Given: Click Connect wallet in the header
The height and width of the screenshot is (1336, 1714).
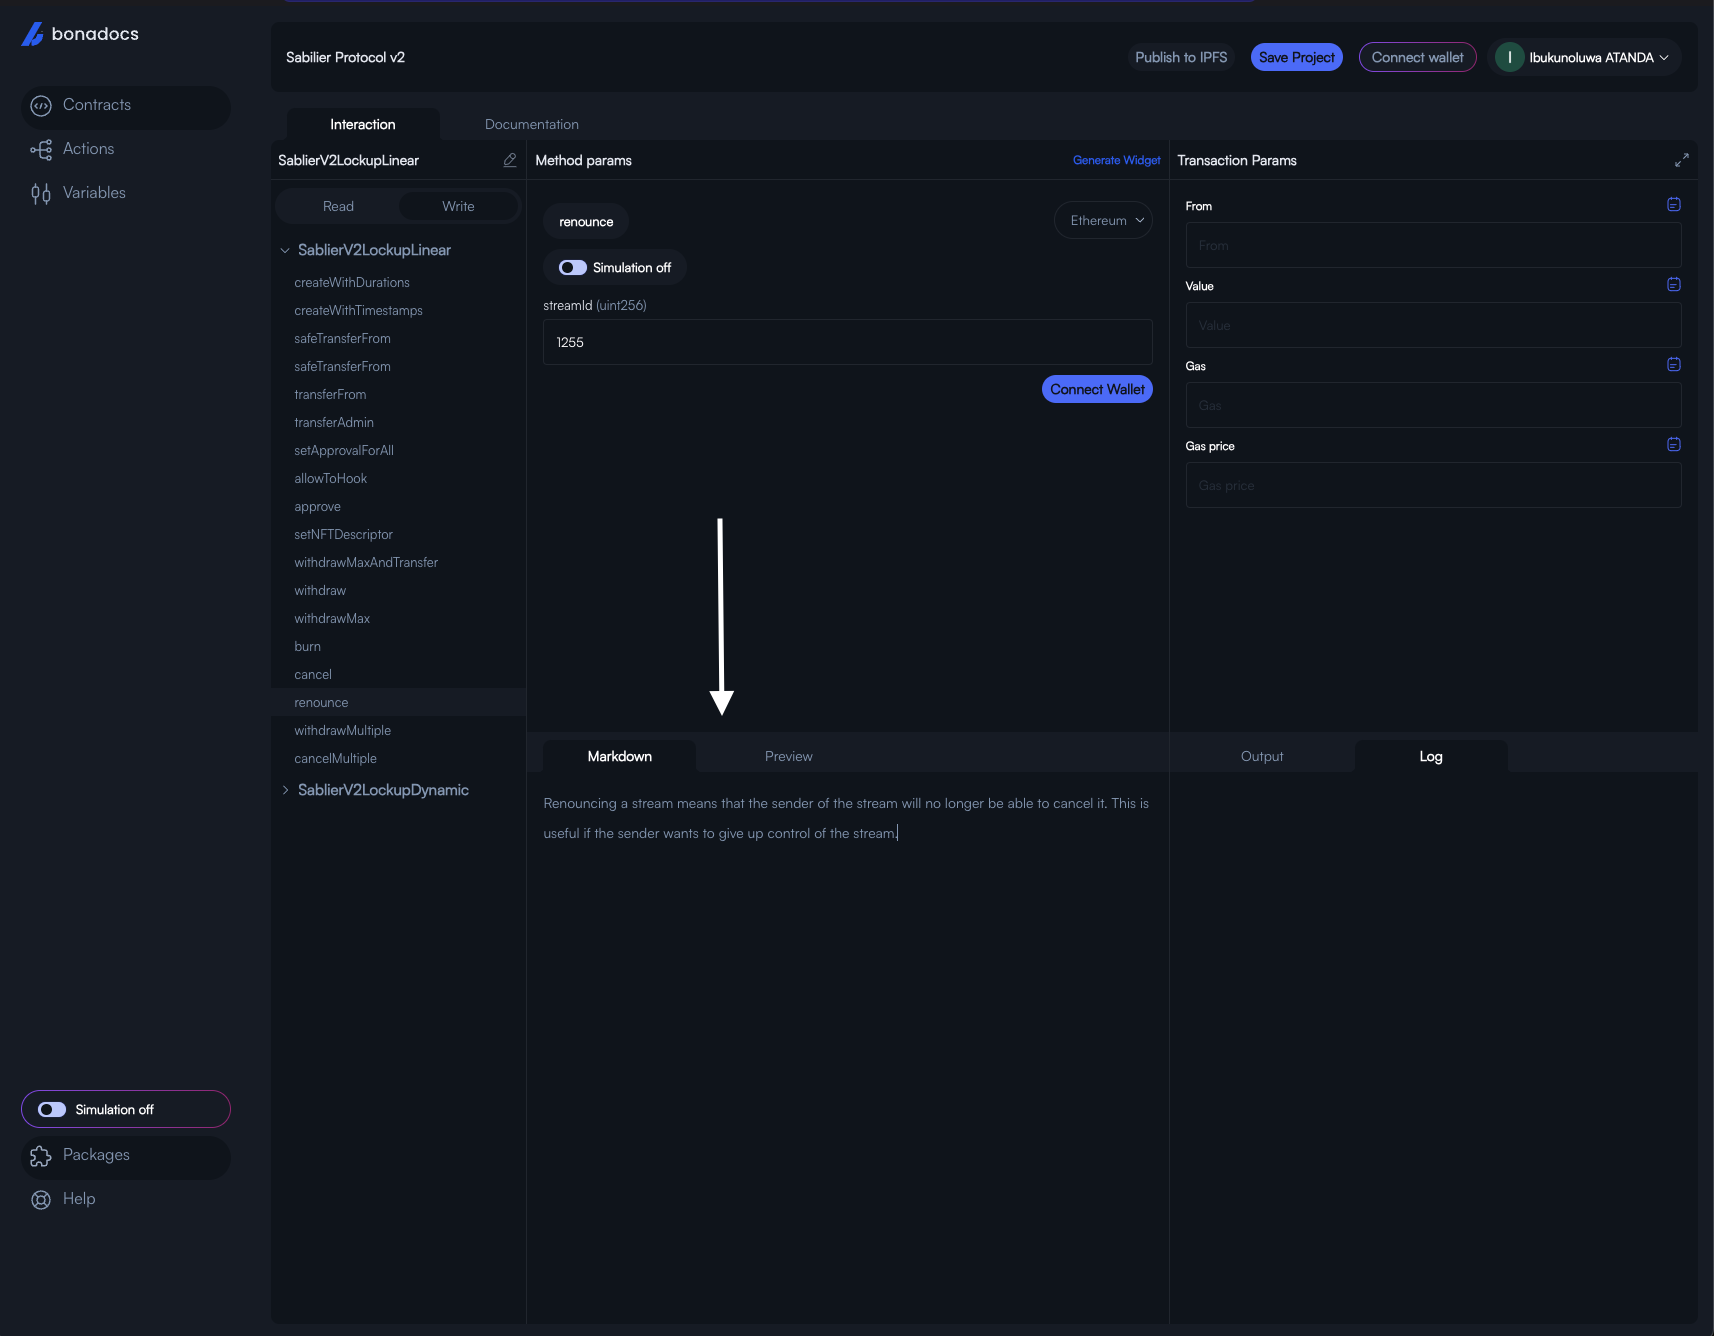Looking at the screenshot, I should coord(1417,57).
